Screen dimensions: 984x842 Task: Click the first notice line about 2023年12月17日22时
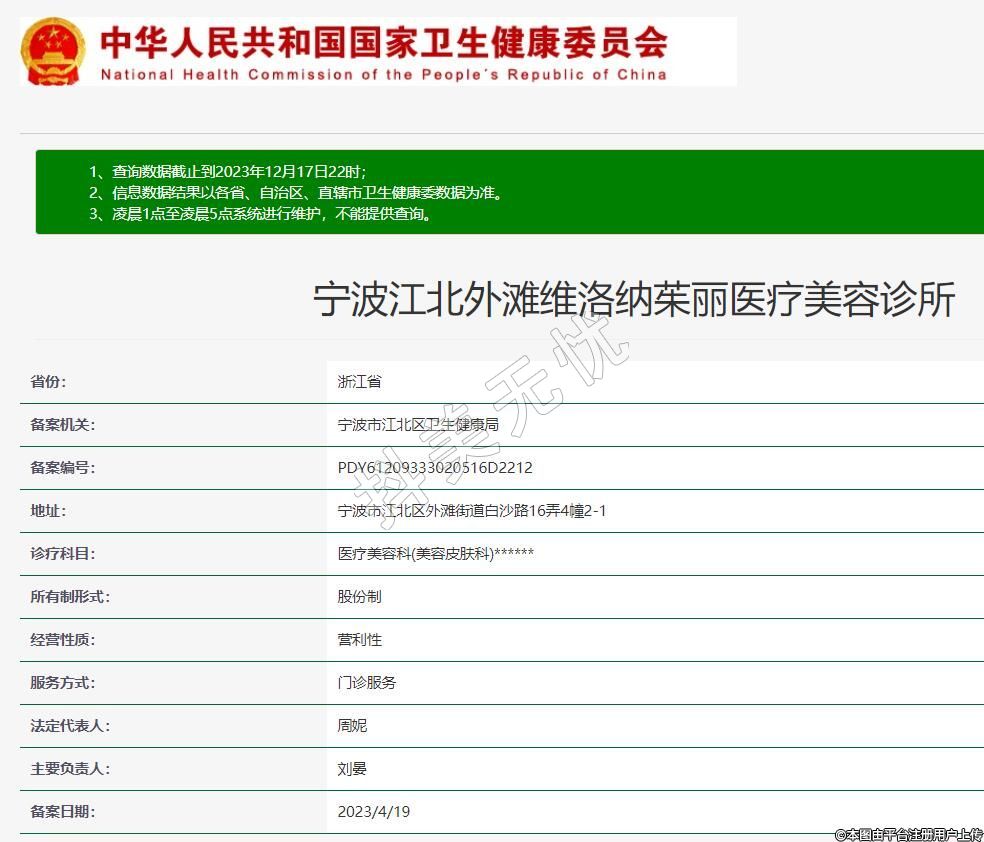tap(234, 171)
